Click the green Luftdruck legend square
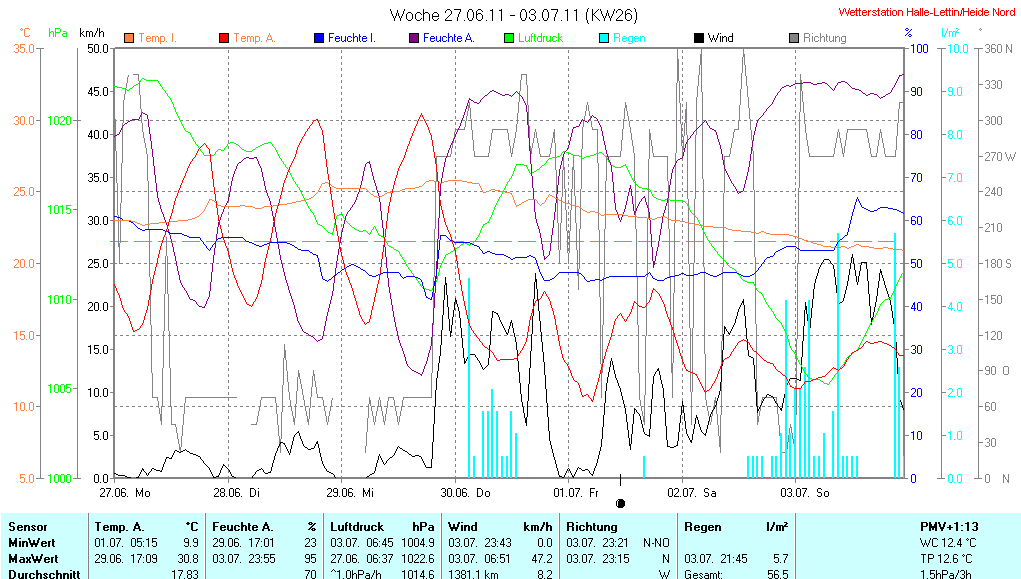 coord(508,38)
